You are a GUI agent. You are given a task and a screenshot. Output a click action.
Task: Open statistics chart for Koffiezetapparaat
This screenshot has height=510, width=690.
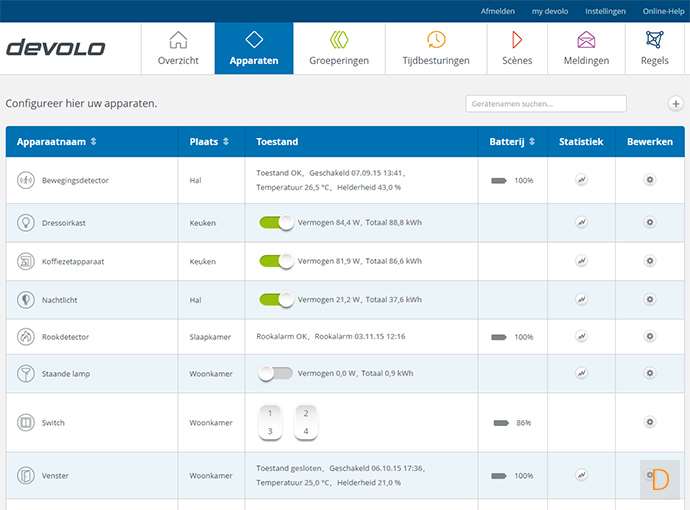pos(581,261)
